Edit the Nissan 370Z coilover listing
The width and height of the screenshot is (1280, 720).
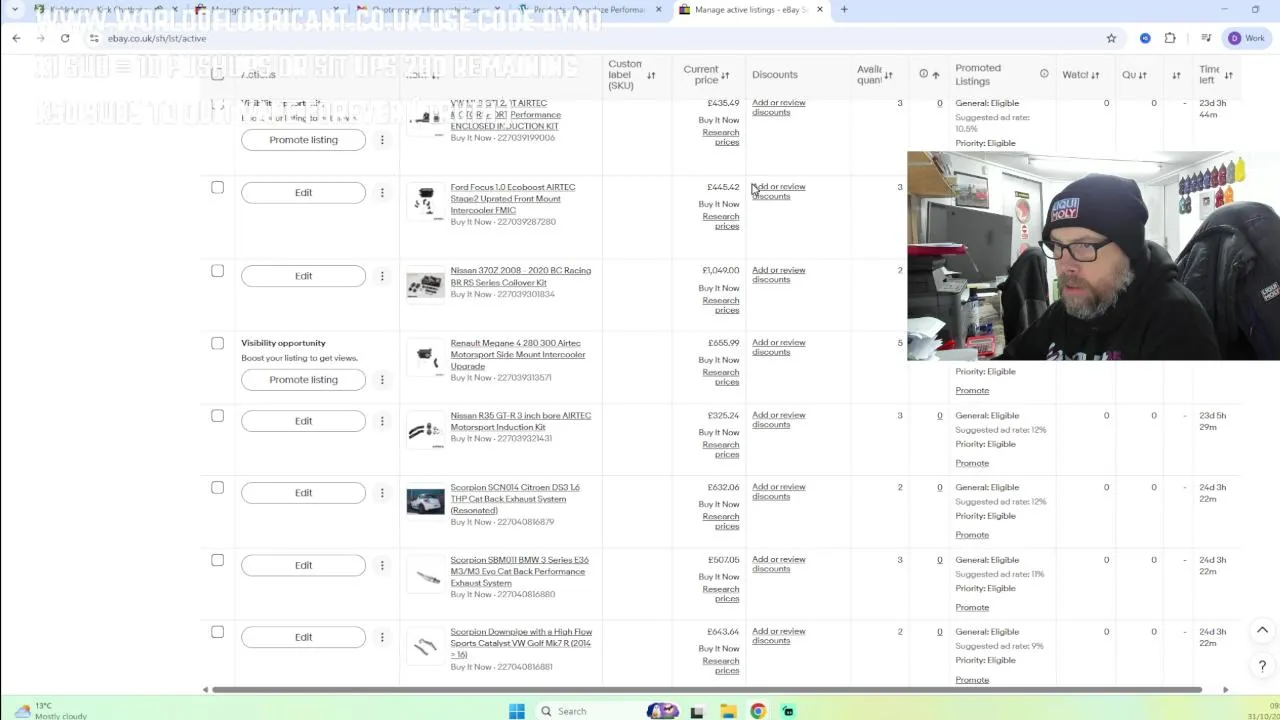[x=303, y=276]
